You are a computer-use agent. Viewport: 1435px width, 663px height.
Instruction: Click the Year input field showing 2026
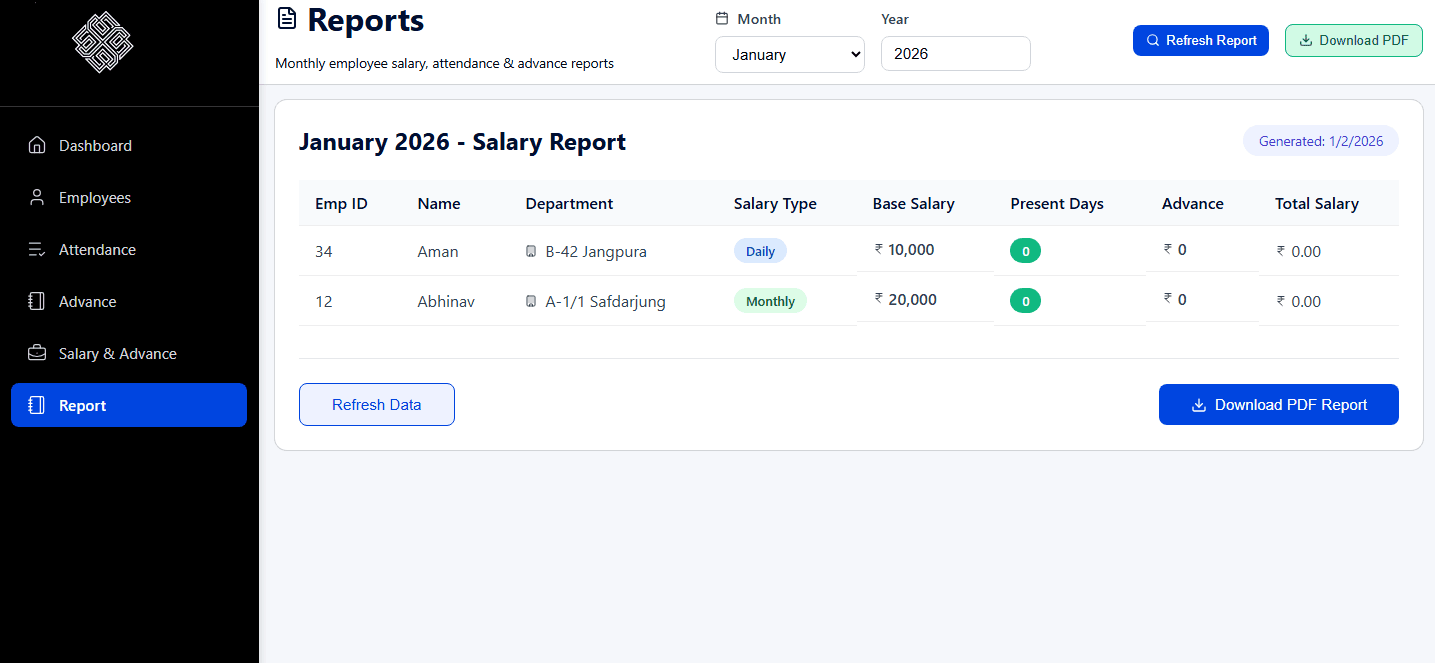(955, 53)
